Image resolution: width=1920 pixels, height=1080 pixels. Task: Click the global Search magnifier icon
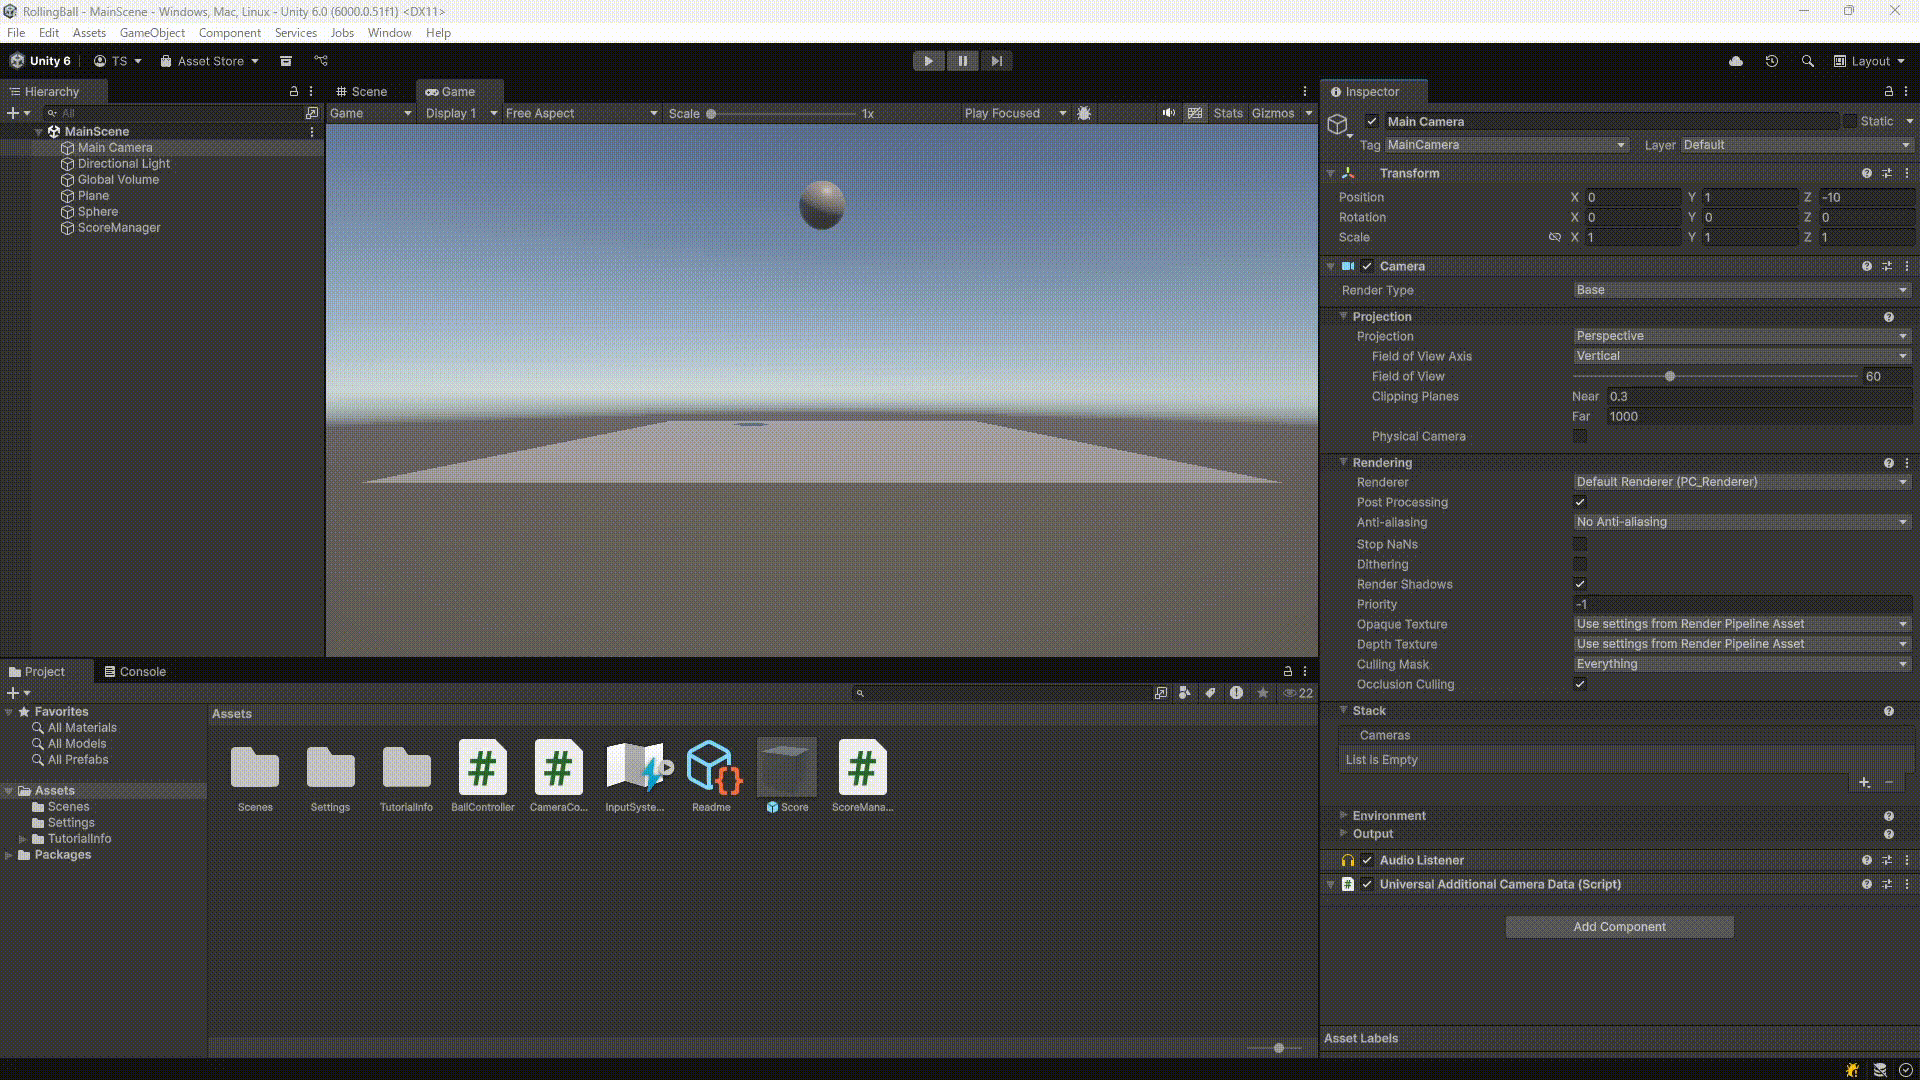point(1808,61)
